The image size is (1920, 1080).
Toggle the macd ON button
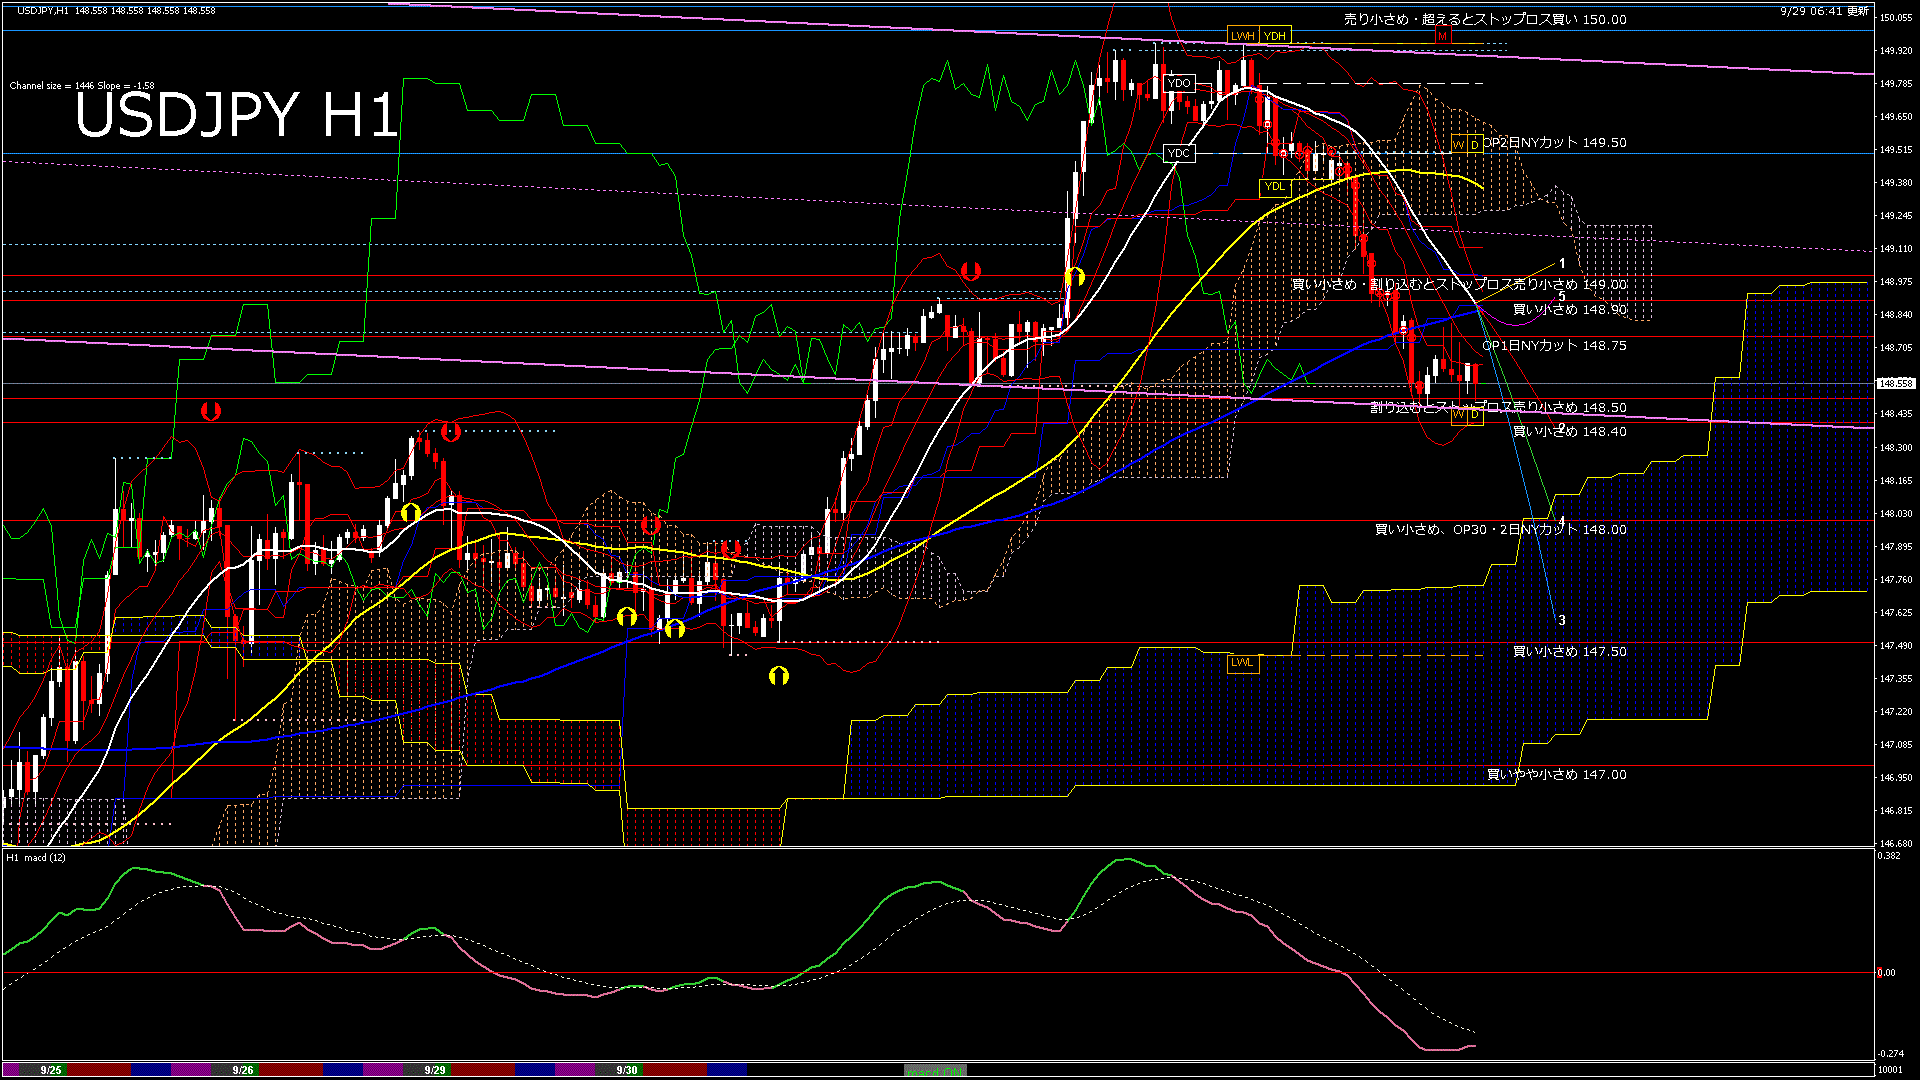click(935, 1071)
